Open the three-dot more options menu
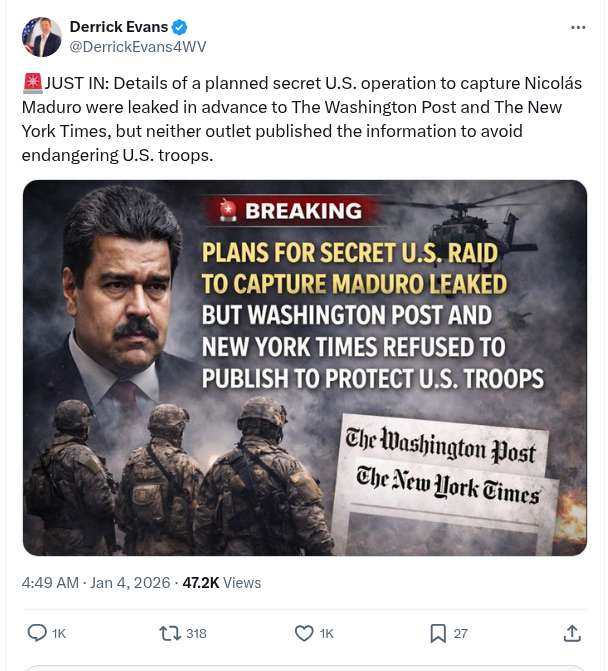608x671 pixels. coord(578,27)
